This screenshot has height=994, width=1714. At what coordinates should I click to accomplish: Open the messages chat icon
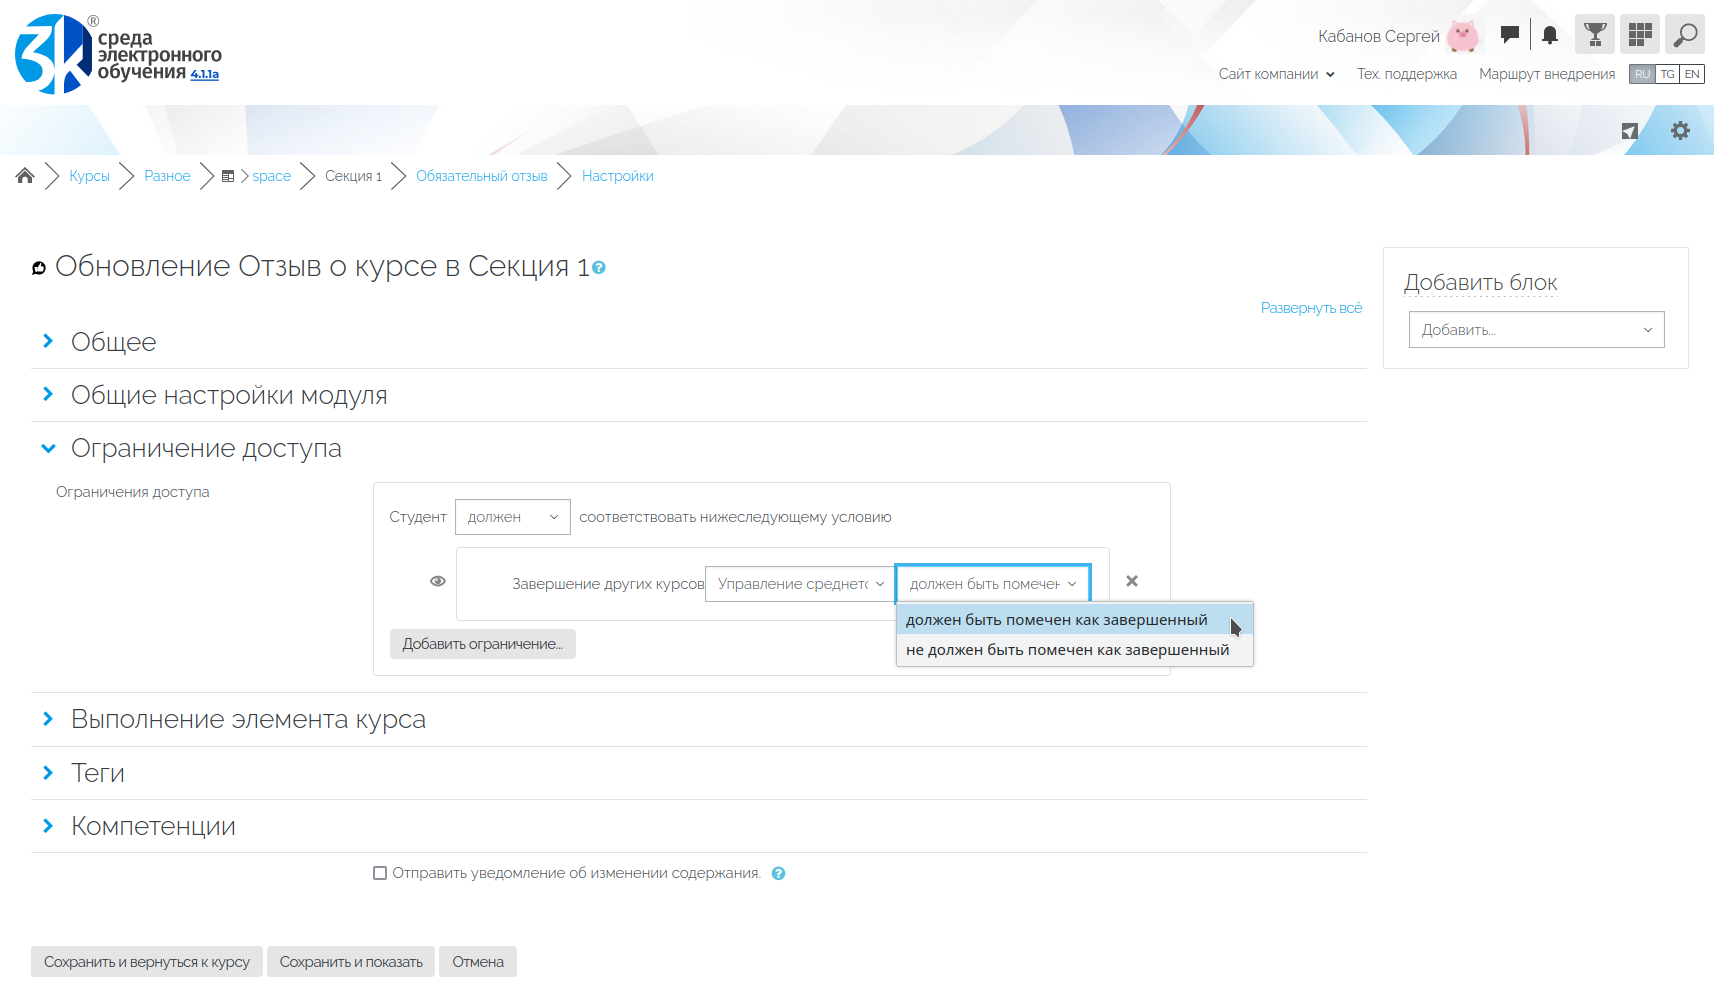(1510, 35)
